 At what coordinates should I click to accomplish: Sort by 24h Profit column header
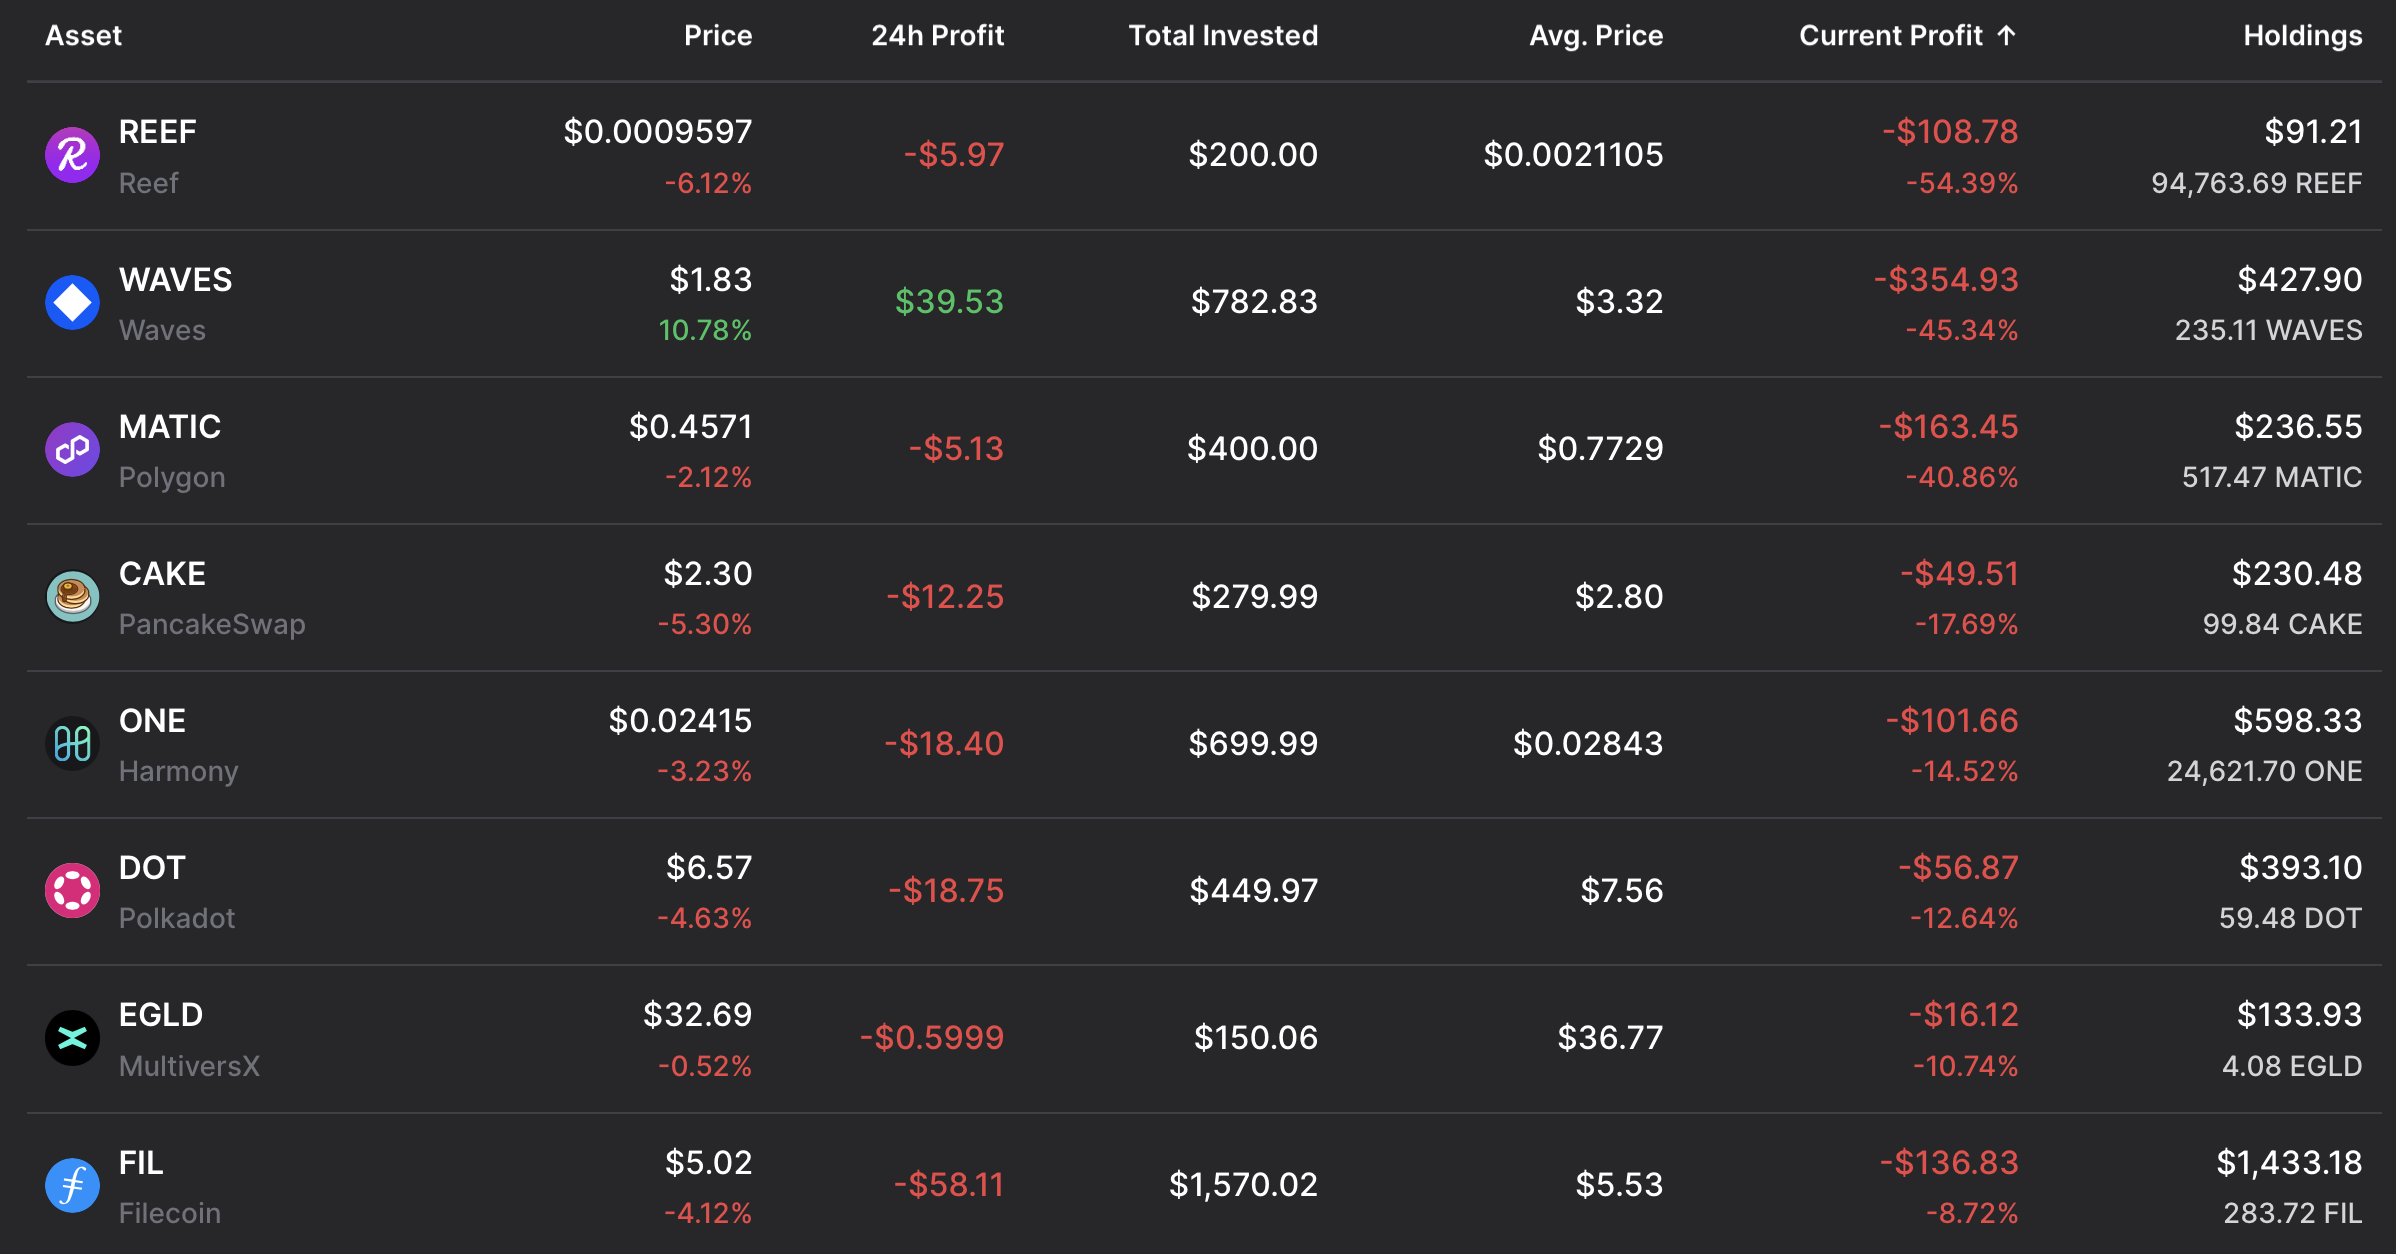click(x=937, y=36)
